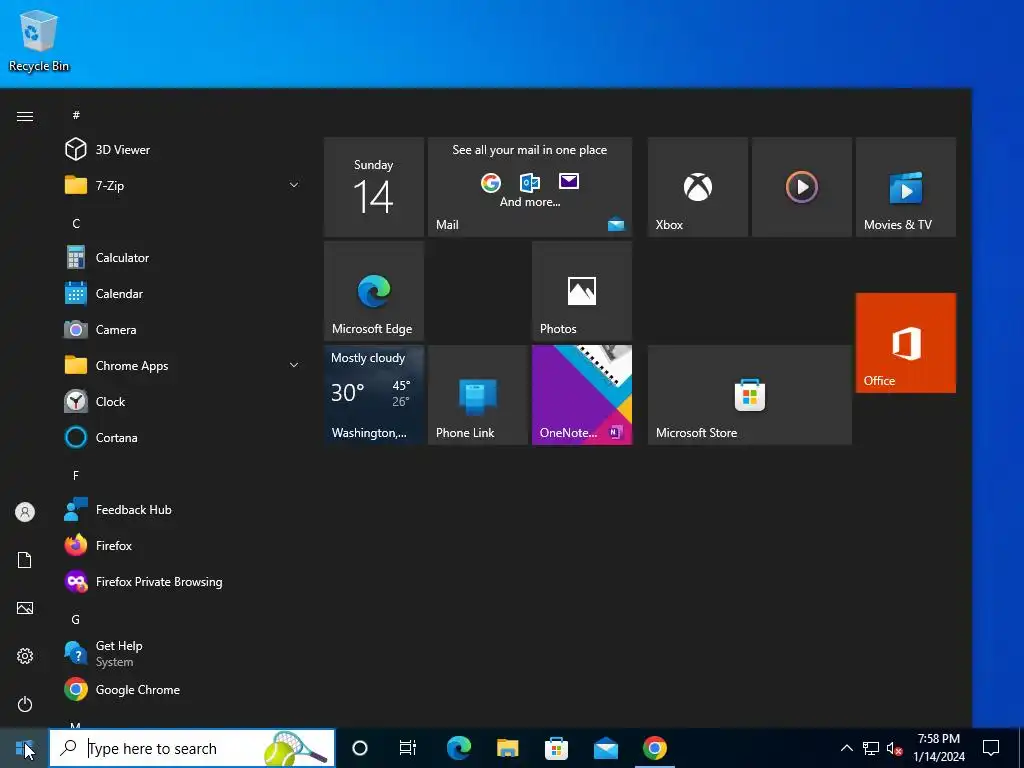
Task: Open 3D Viewer from the app list
Action: pyautogui.click(x=183, y=150)
